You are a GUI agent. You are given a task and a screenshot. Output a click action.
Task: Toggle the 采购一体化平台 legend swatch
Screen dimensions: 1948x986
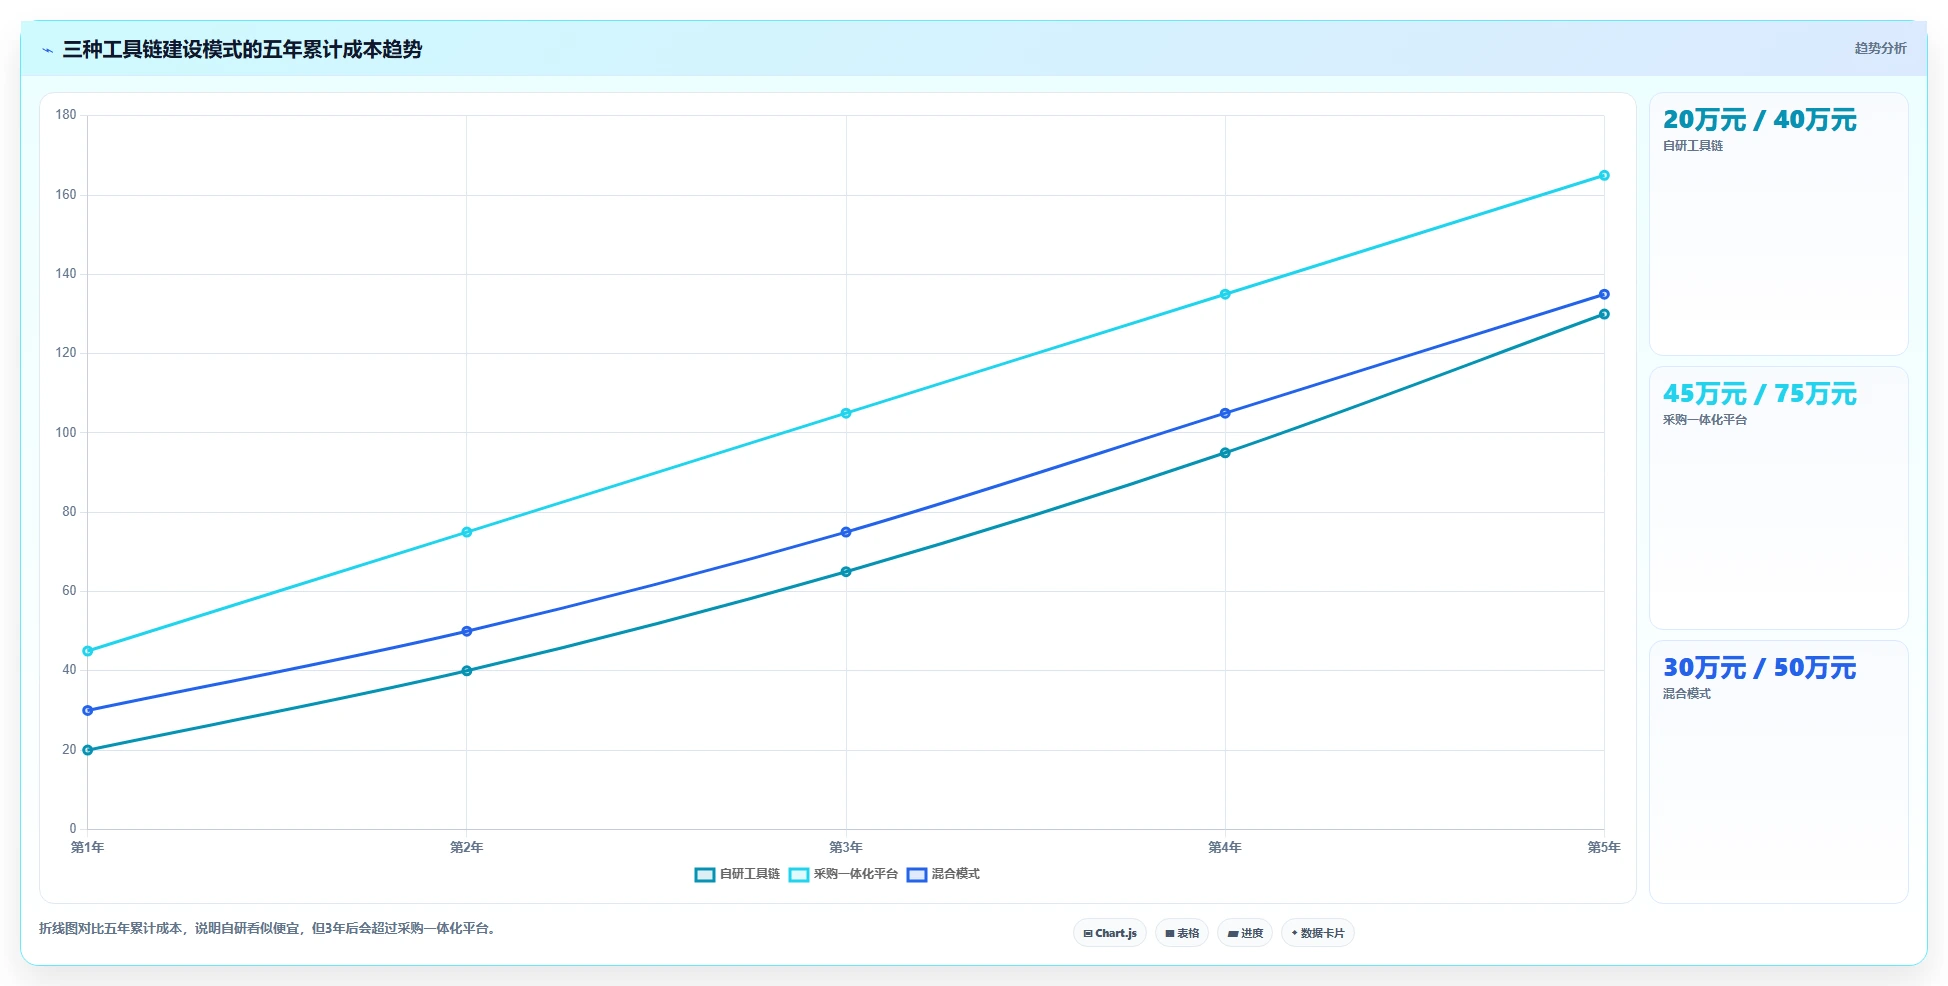click(x=799, y=875)
